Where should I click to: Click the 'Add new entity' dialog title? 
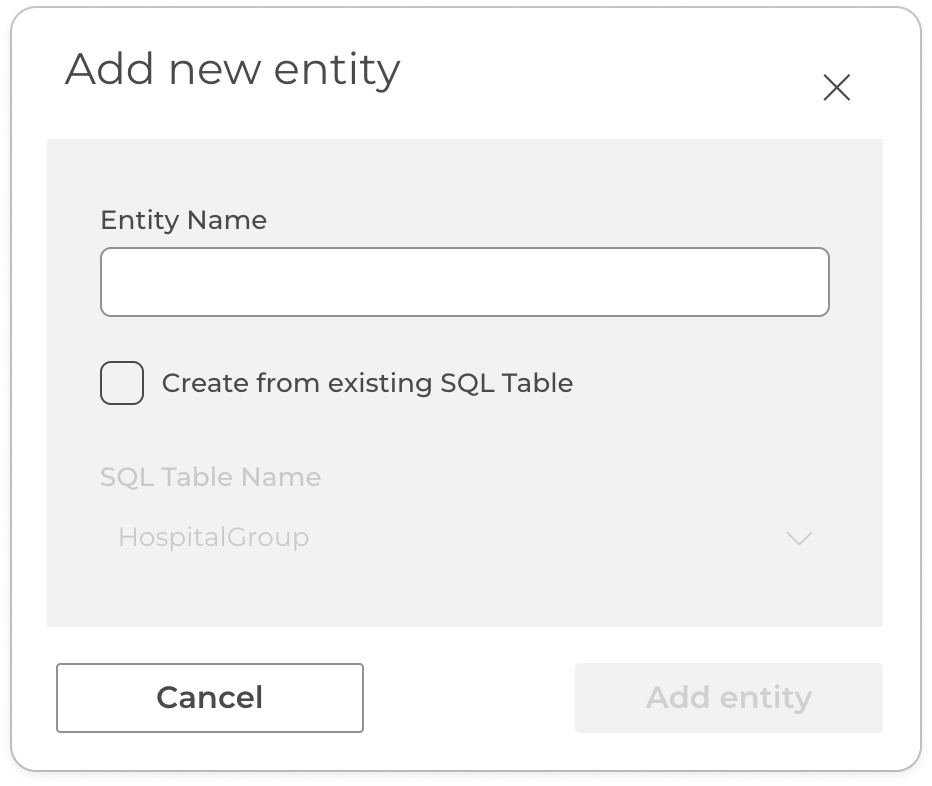pyautogui.click(x=232, y=70)
